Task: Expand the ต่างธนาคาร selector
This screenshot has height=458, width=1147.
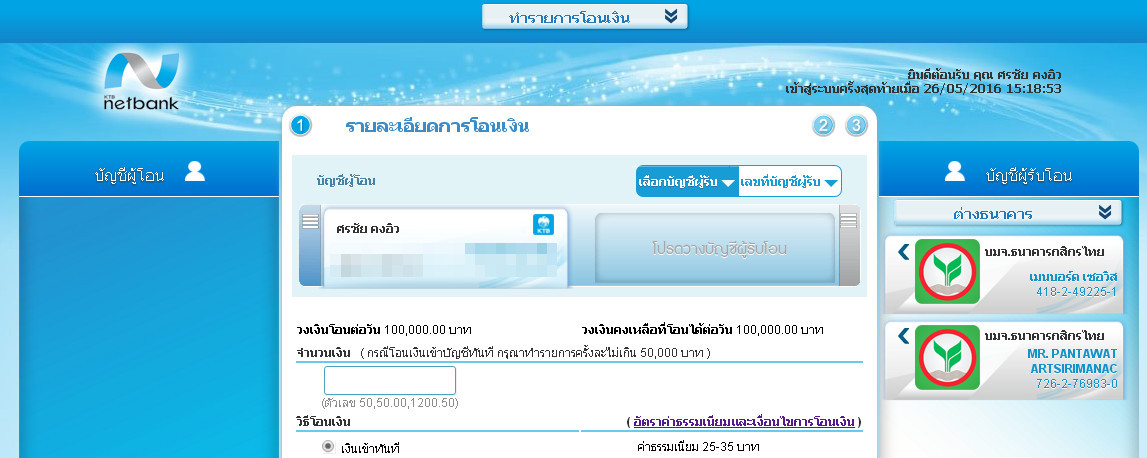Action: pos(1007,214)
